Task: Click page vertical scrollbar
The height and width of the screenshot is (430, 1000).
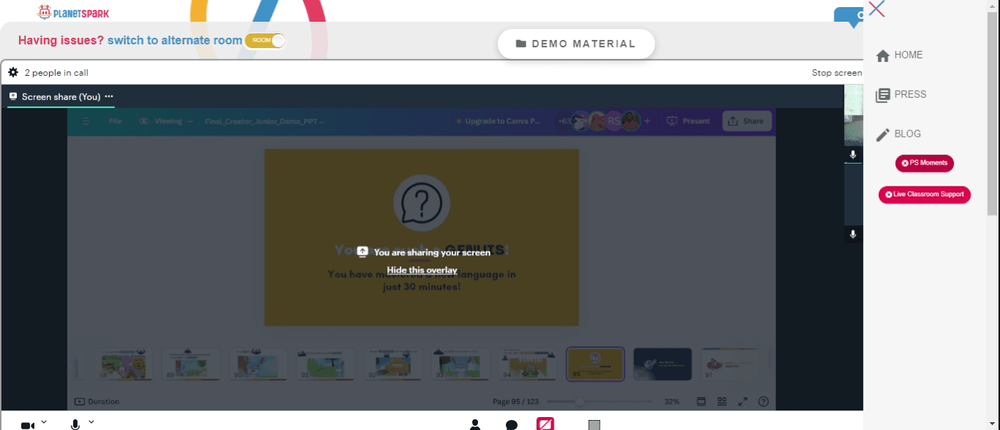Action: [x=994, y=115]
